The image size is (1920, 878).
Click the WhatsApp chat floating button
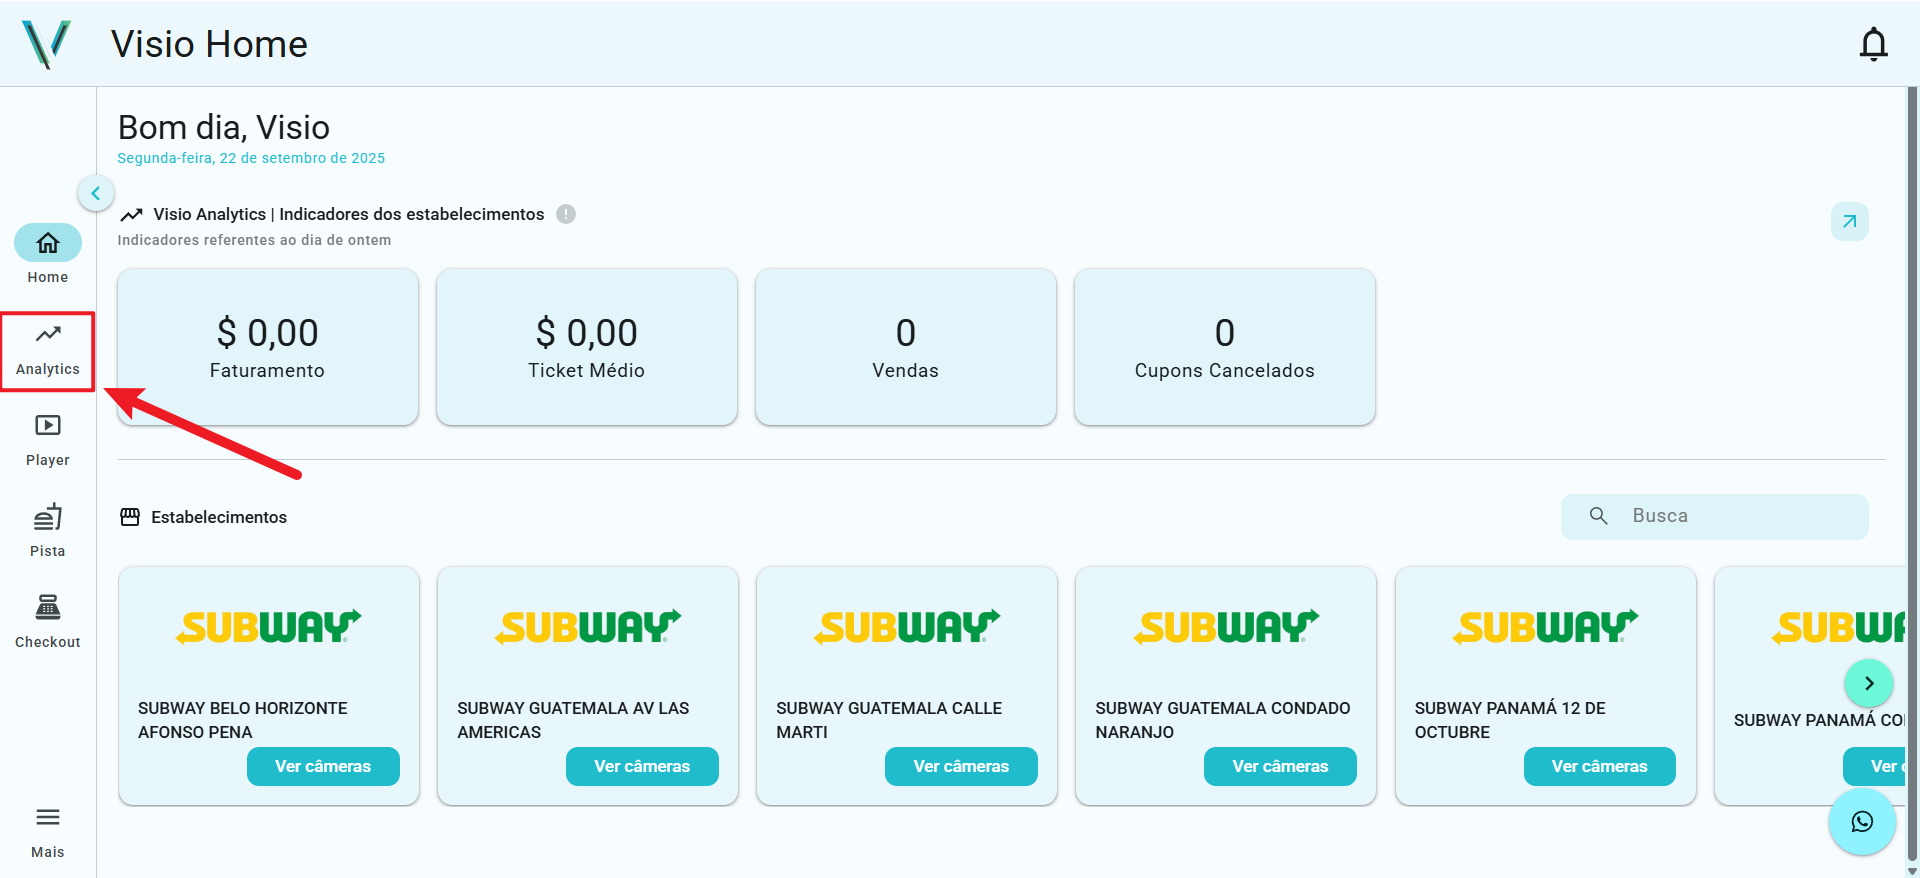point(1862,822)
